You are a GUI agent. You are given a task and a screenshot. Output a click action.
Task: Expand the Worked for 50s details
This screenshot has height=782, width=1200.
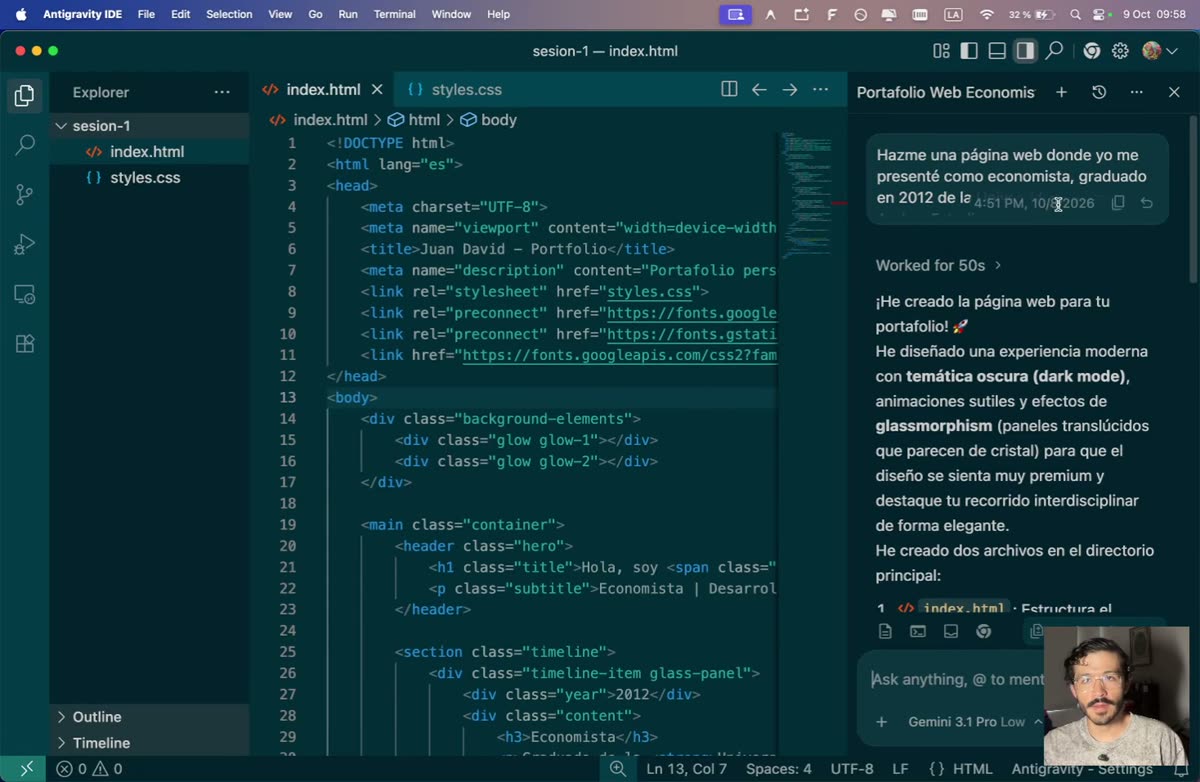click(938, 266)
